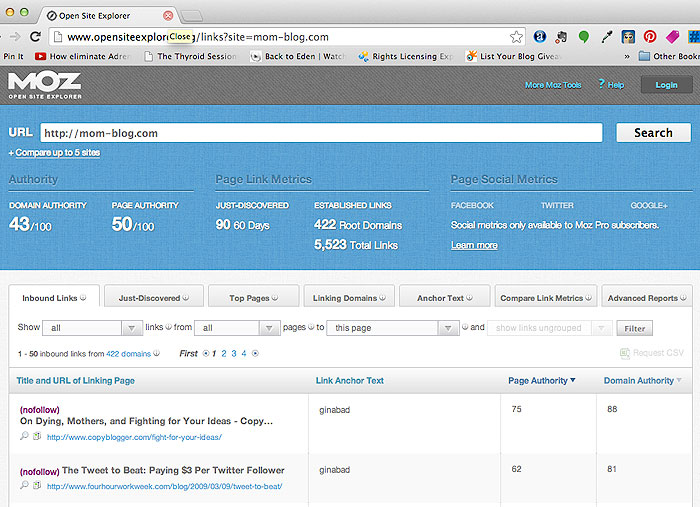Click 'On Dying, Mothers, and Fighting' title
The width and height of the screenshot is (700, 507).
pos(146,421)
